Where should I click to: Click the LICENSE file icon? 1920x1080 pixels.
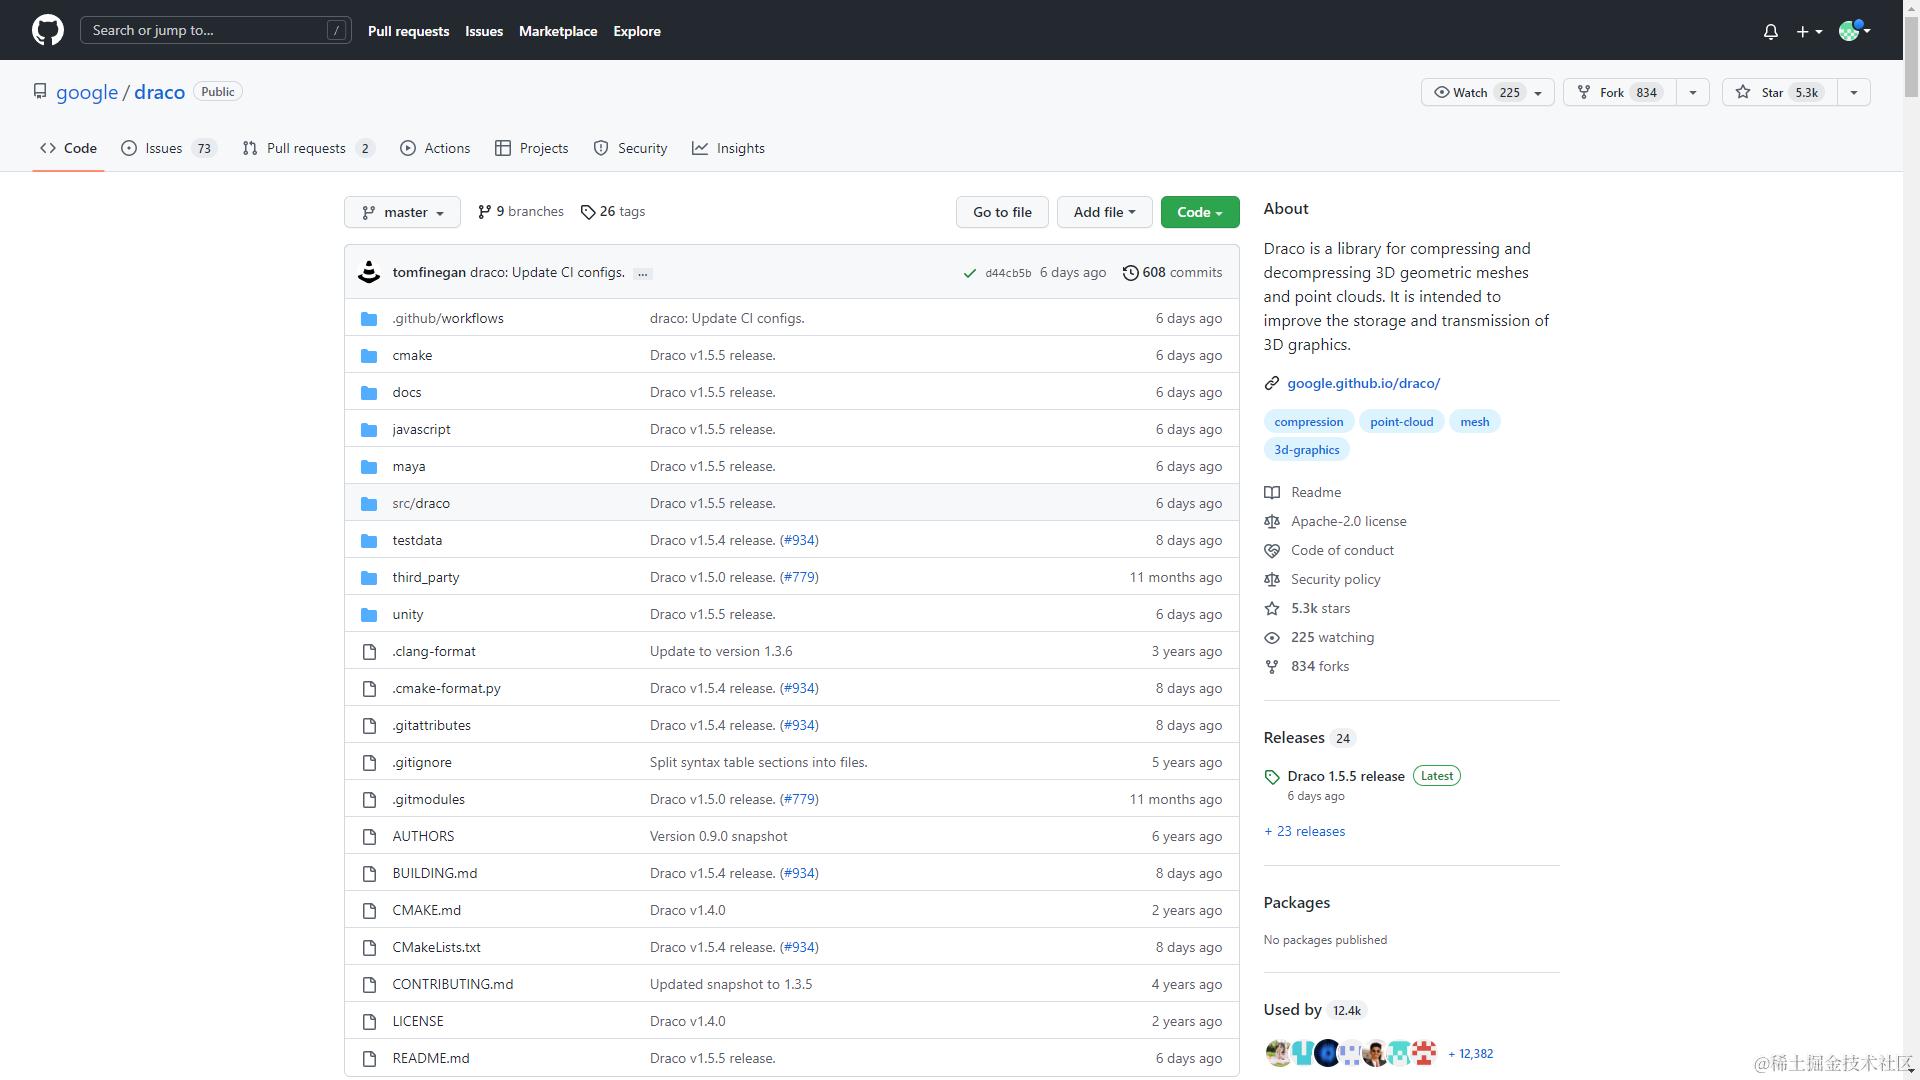(369, 1021)
